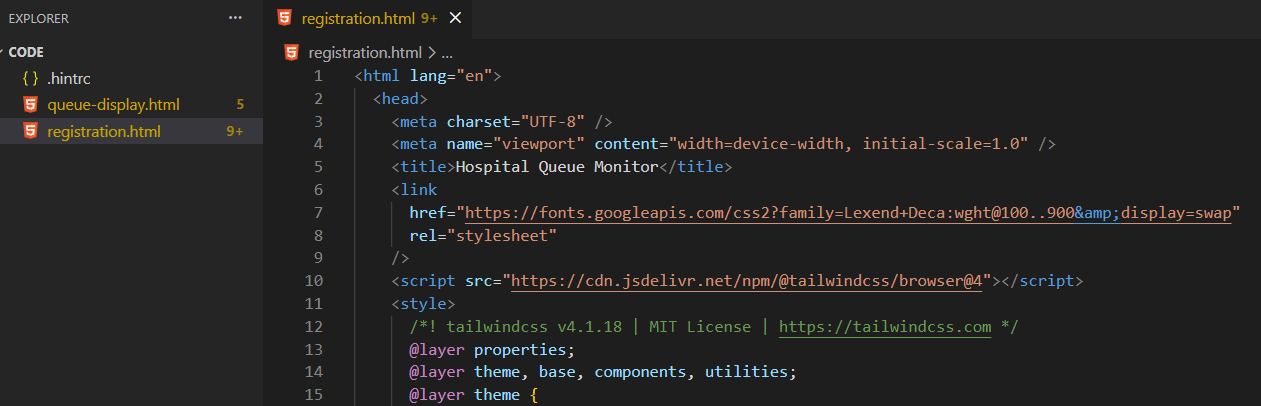1261x406 pixels.
Task: Follow the fonts.googleapis.com stylesheet link
Action: (x=852, y=213)
